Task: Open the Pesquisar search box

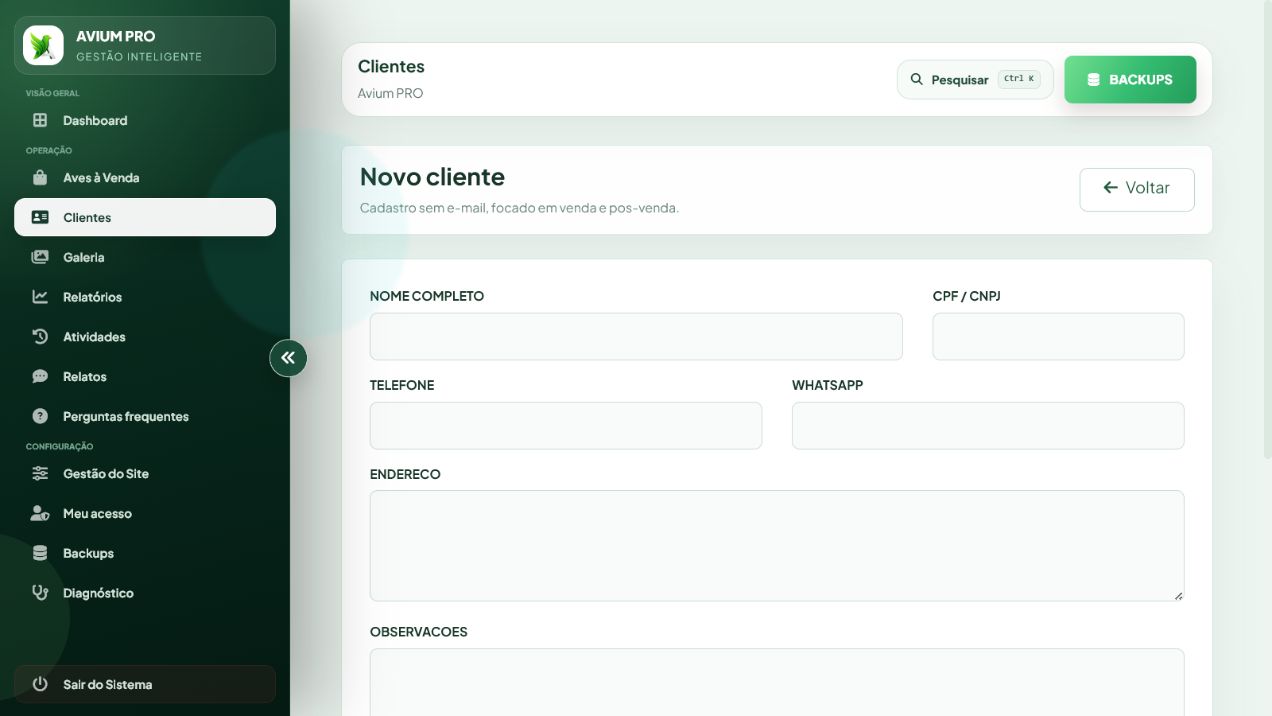Action: click(975, 79)
